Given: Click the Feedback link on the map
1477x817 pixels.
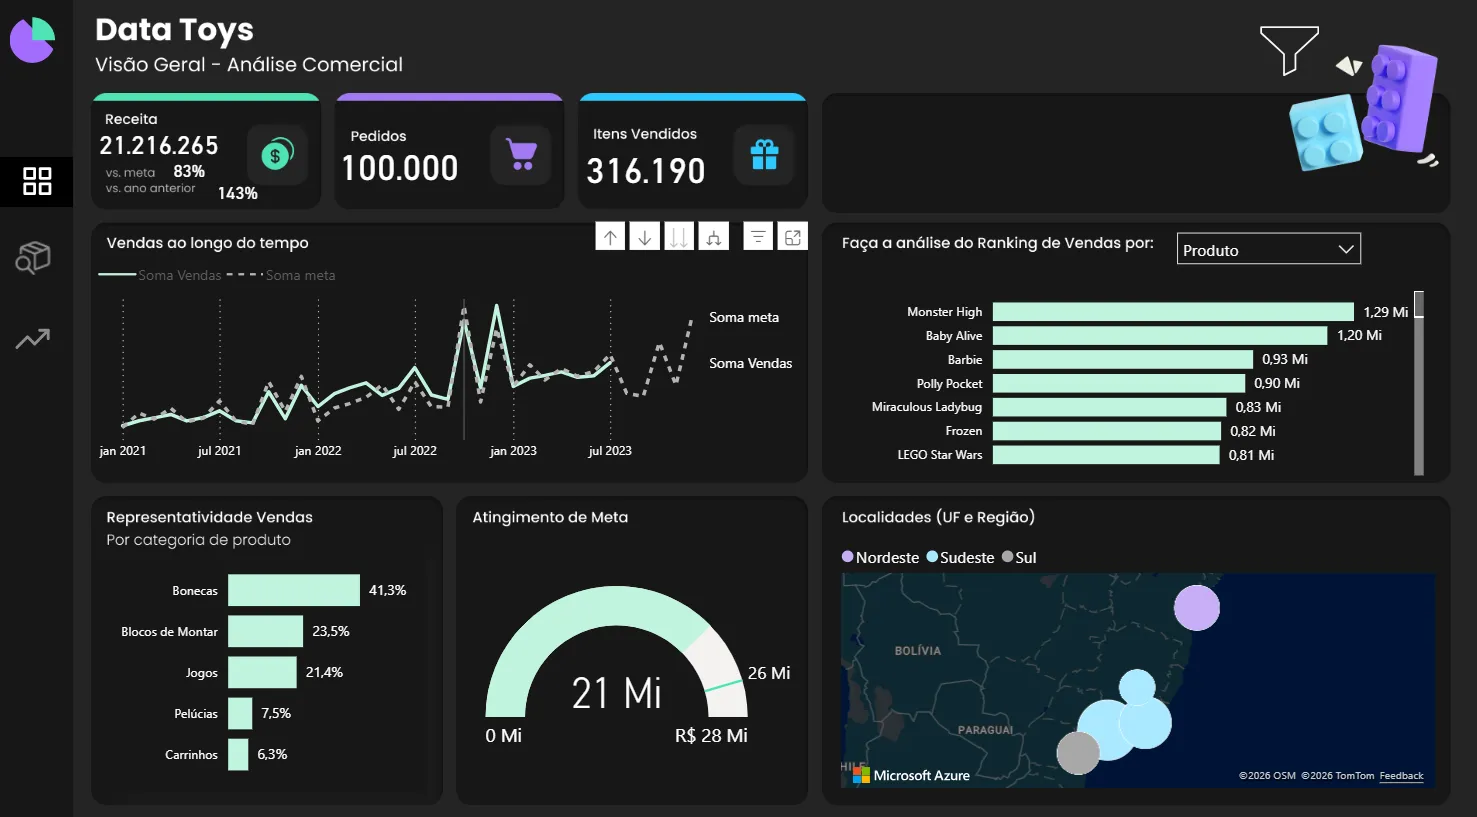Looking at the screenshot, I should [1401, 776].
